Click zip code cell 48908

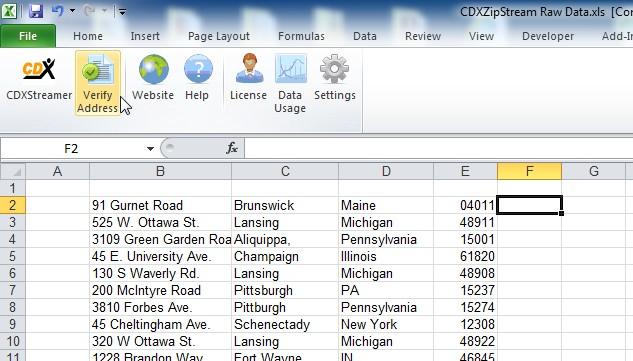[x=465, y=273]
